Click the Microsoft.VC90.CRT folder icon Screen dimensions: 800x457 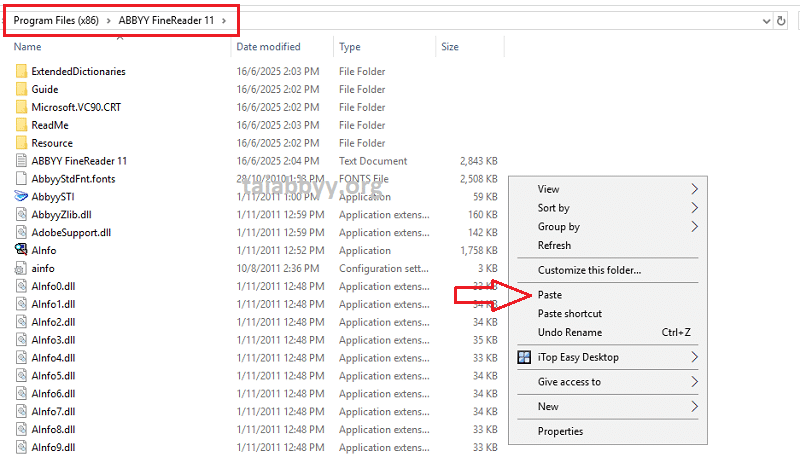tap(21, 107)
